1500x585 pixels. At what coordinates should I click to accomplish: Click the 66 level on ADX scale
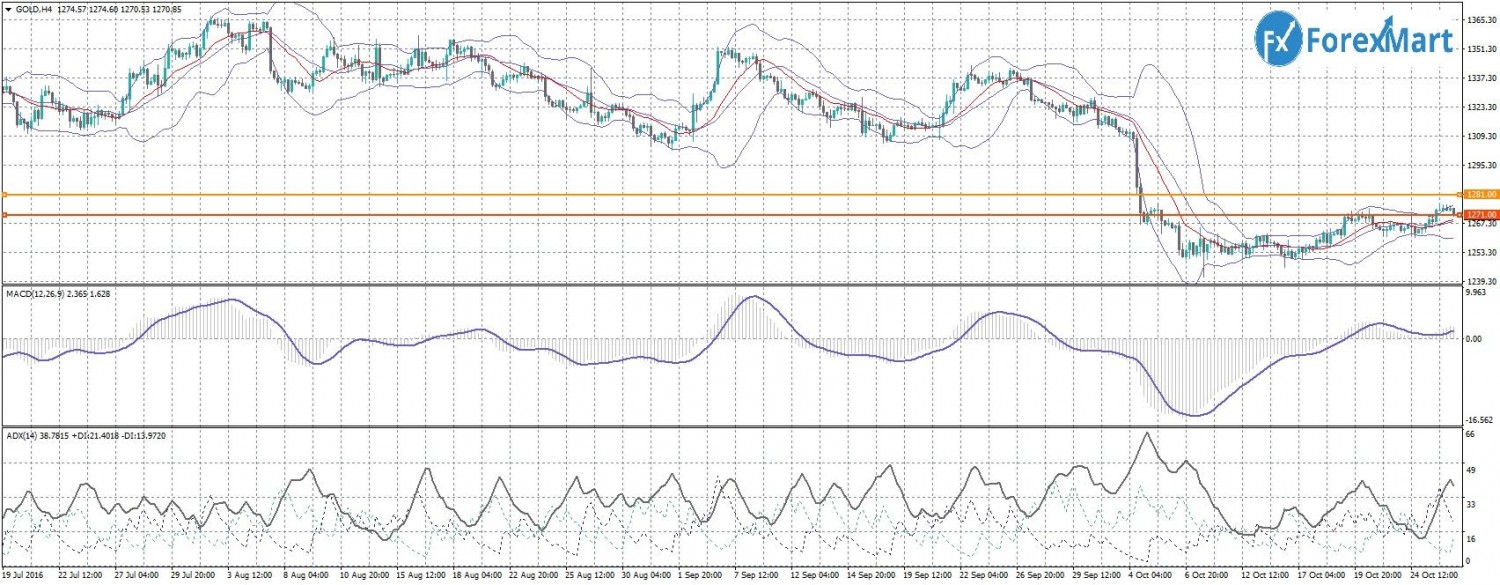pyautogui.click(x=1470, y=436)
